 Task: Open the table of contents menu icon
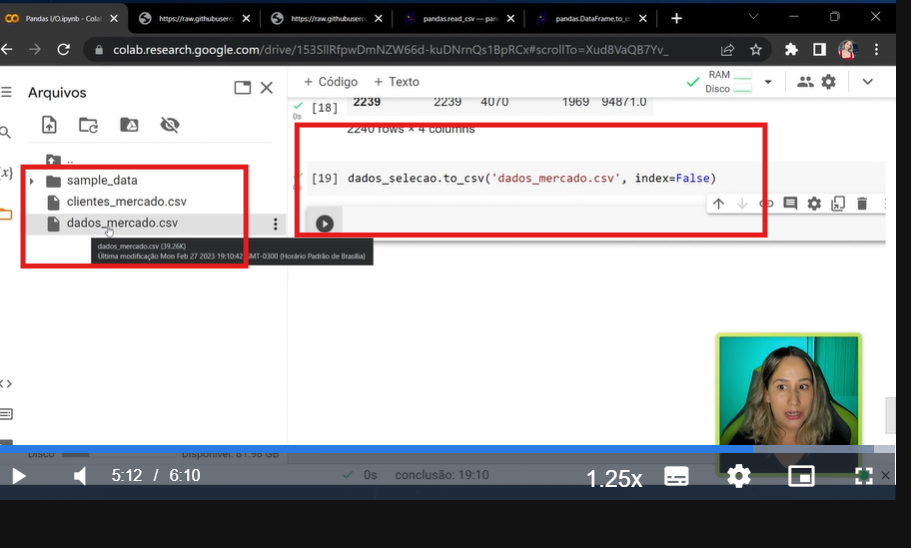tap(6, 92)
